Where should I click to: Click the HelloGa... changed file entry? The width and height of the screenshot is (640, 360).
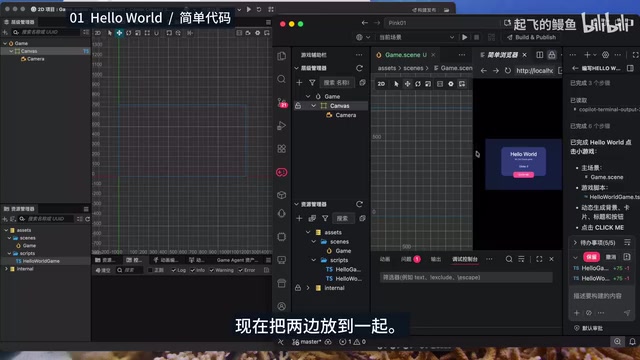pyautogui.click(x=602, y=268)
